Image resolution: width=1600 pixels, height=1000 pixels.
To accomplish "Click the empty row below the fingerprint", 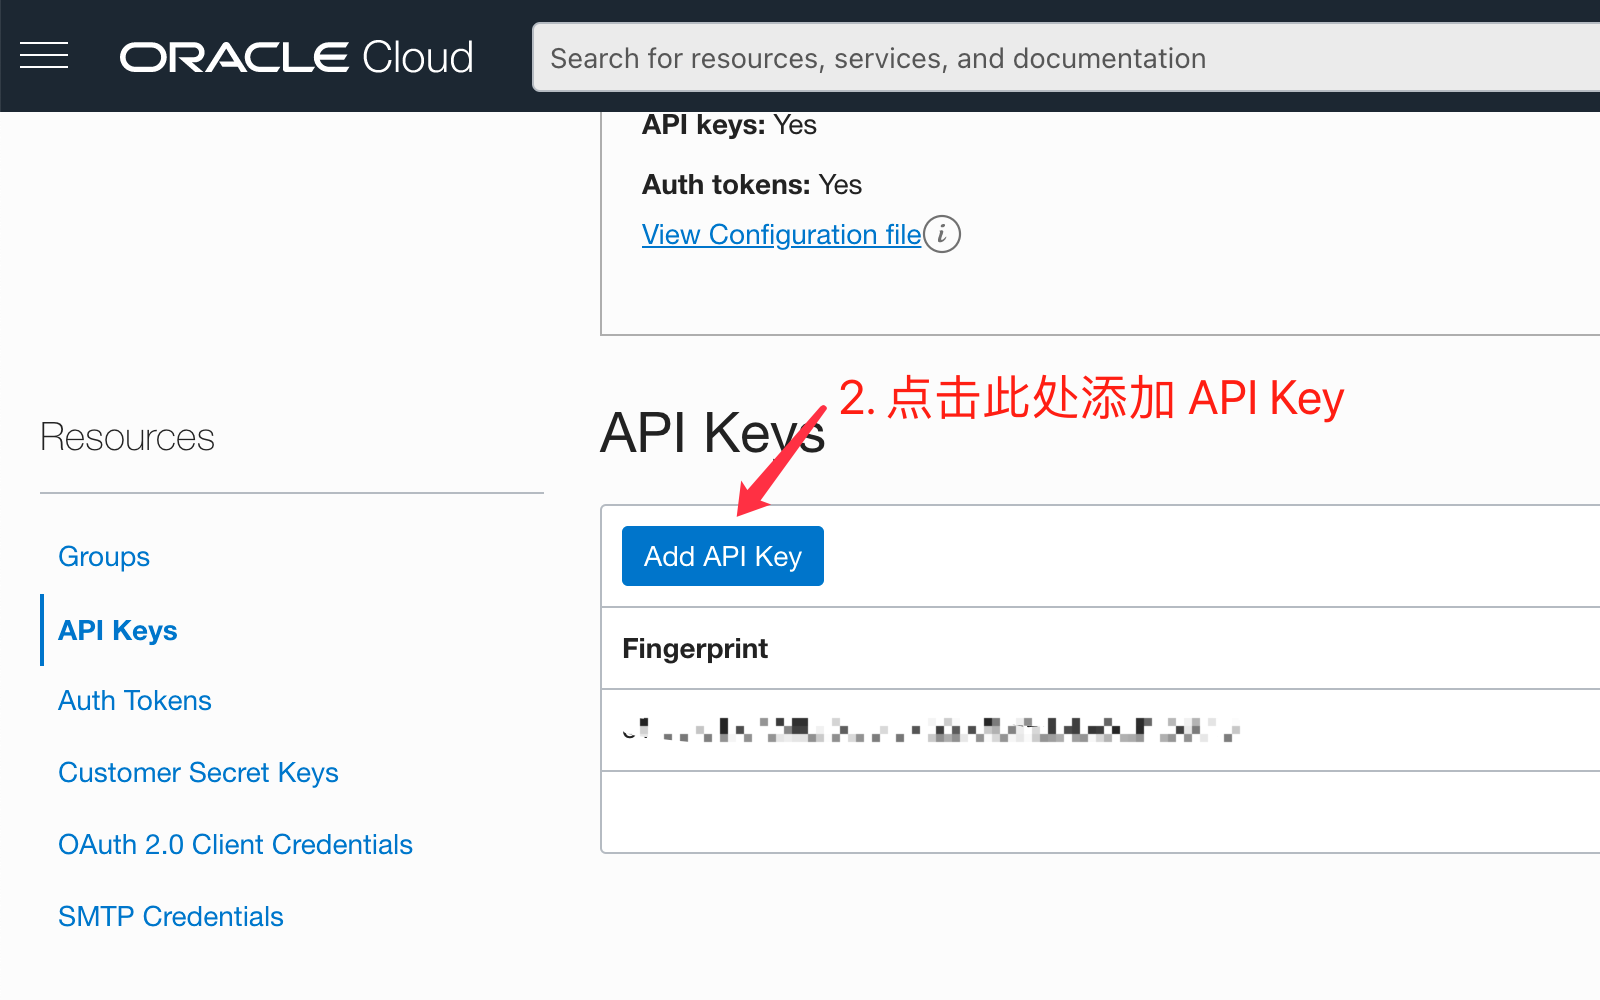I will click(x=1100, y=811).
